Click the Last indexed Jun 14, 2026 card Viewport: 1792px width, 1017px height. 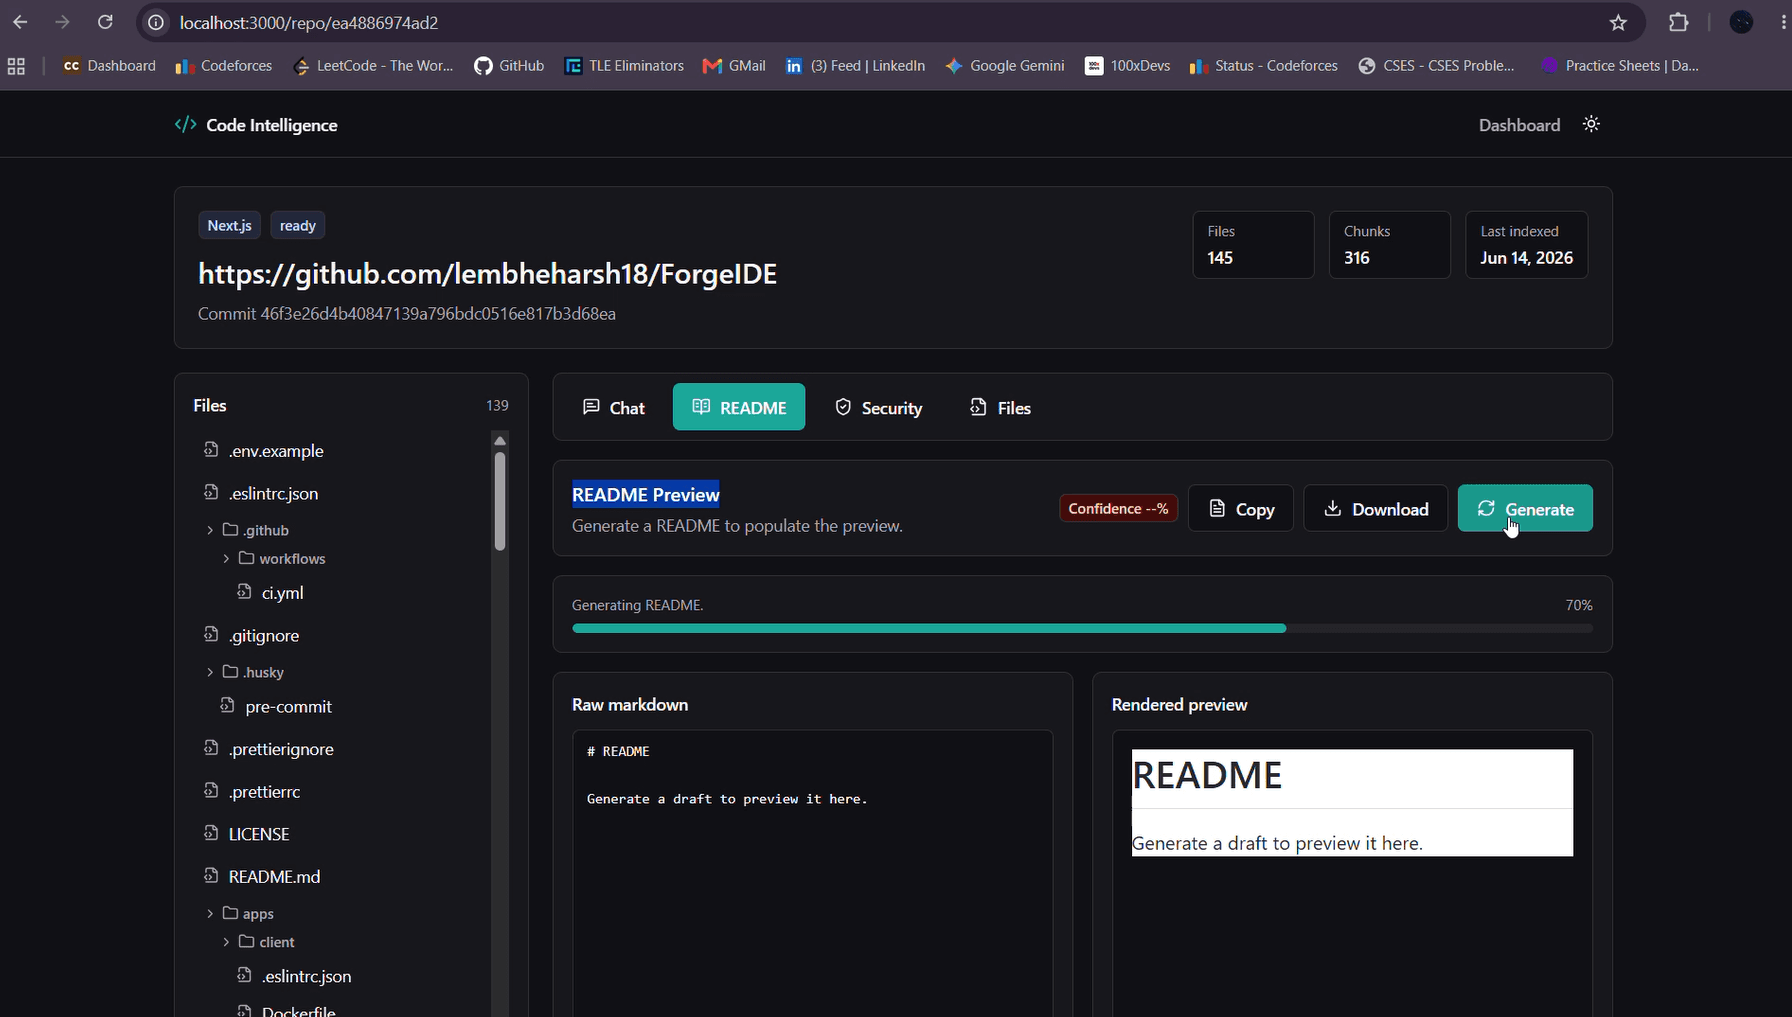tap(1526, 244)
